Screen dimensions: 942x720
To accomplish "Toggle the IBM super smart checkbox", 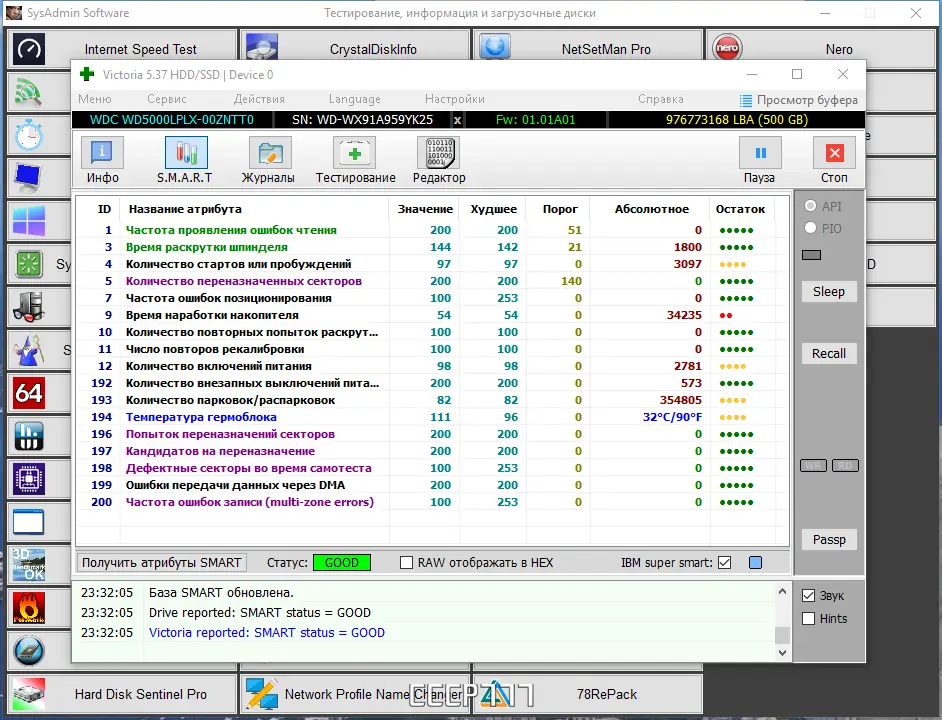I will [725, 563].
